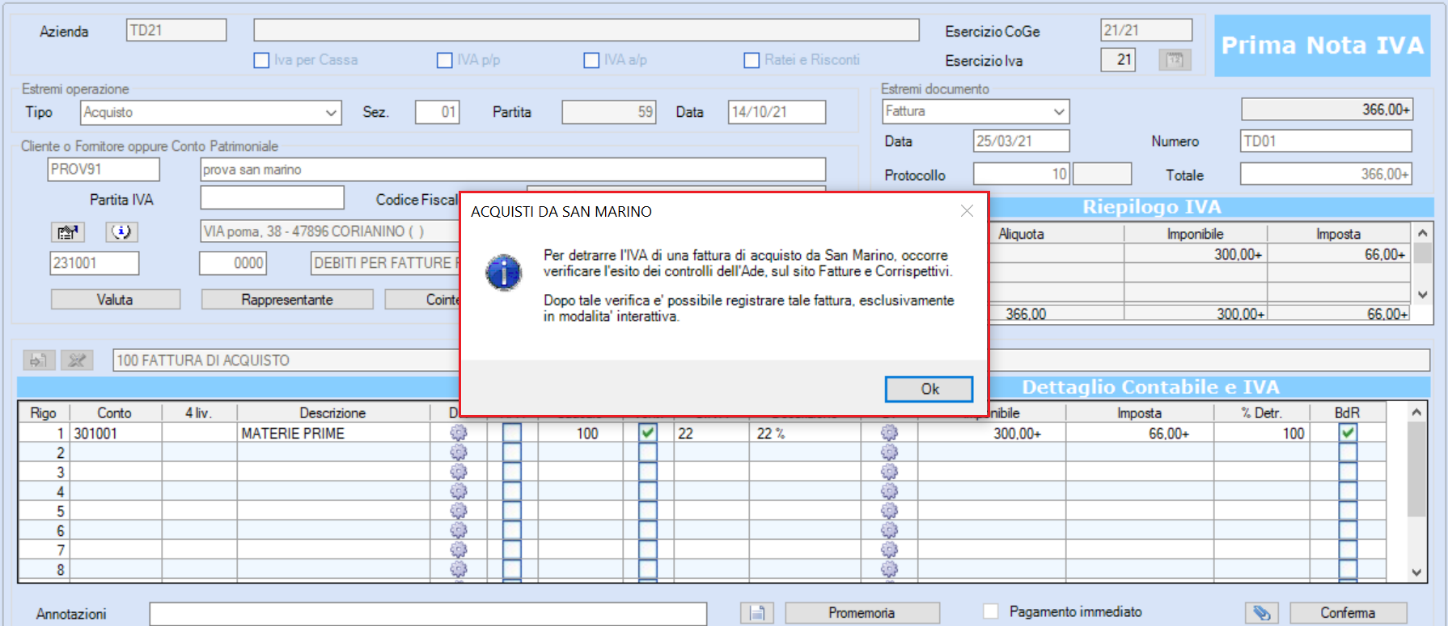Click the tools icon left of 100 FATTURA DI ACQUISTO

click(x=75, y=360)
